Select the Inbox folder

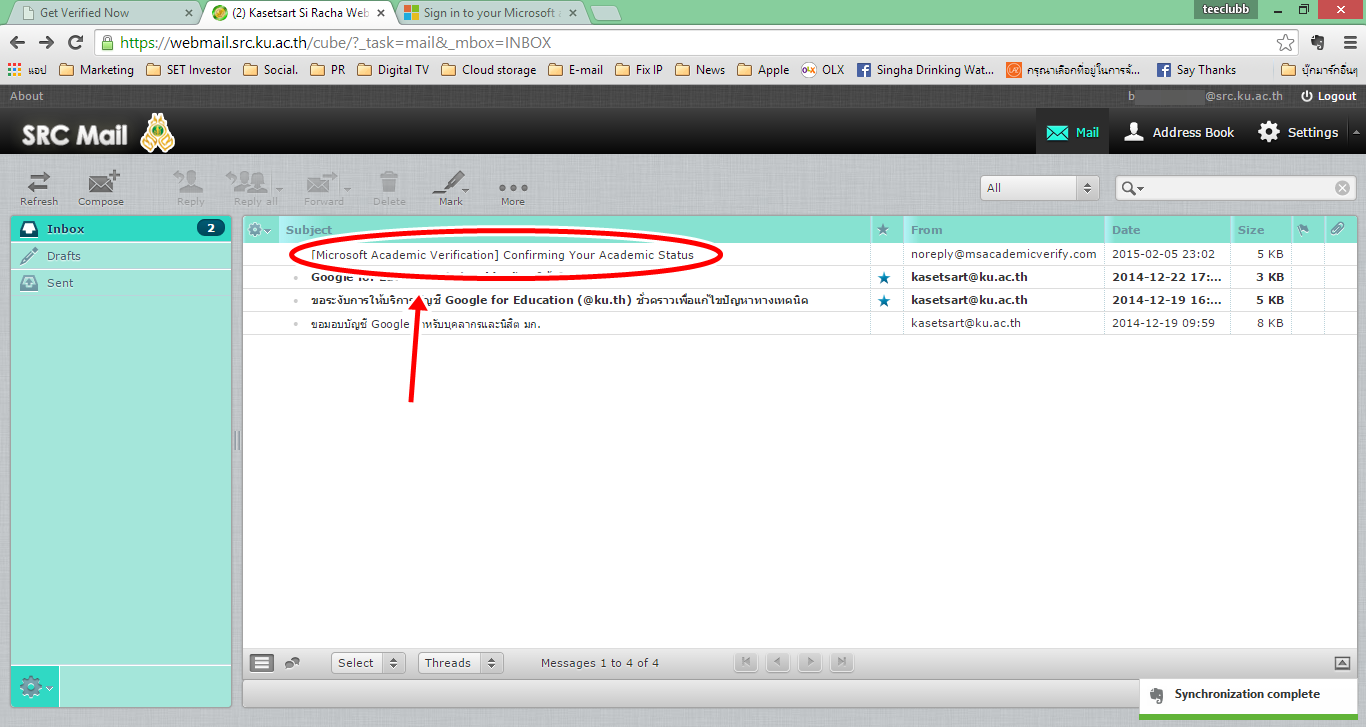click(121, 229)
